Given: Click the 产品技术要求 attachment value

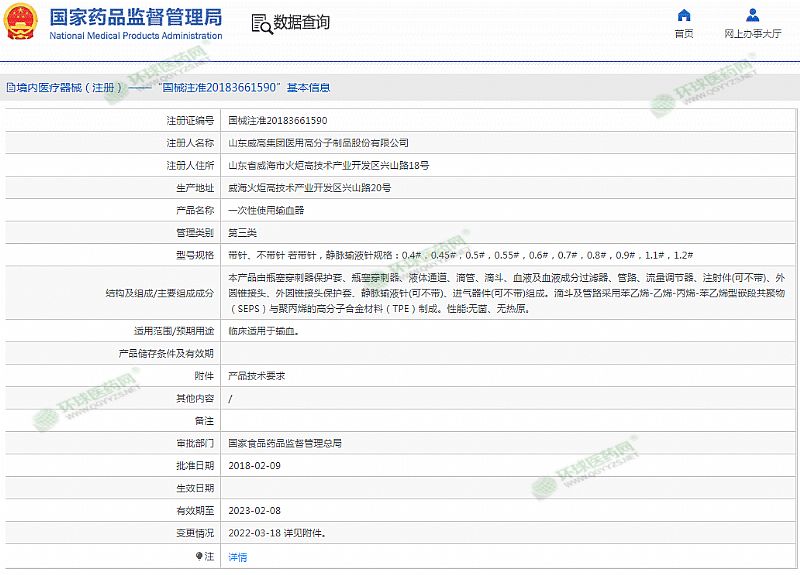Looking at the screenshot, I should point(257,375).
